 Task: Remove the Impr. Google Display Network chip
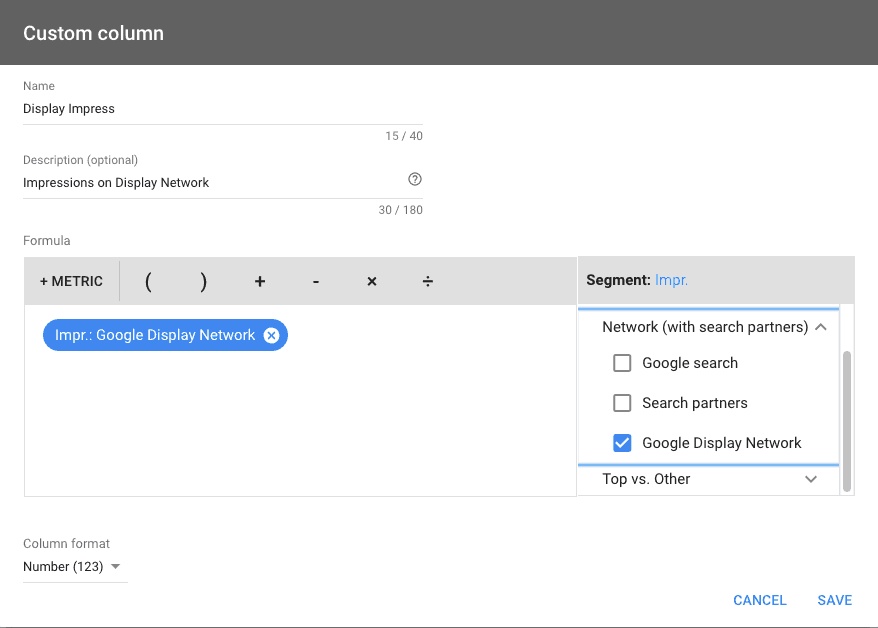272,335
